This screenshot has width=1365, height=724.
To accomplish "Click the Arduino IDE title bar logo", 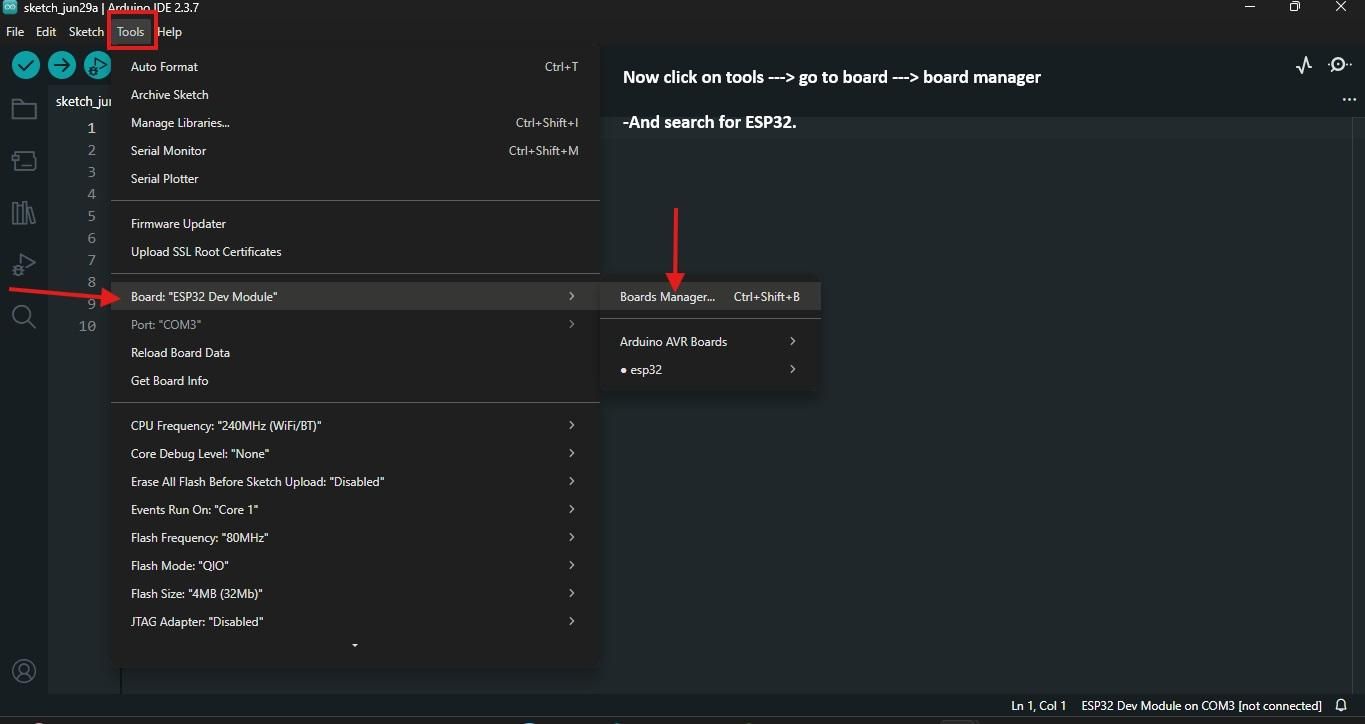I will (10, 7).
